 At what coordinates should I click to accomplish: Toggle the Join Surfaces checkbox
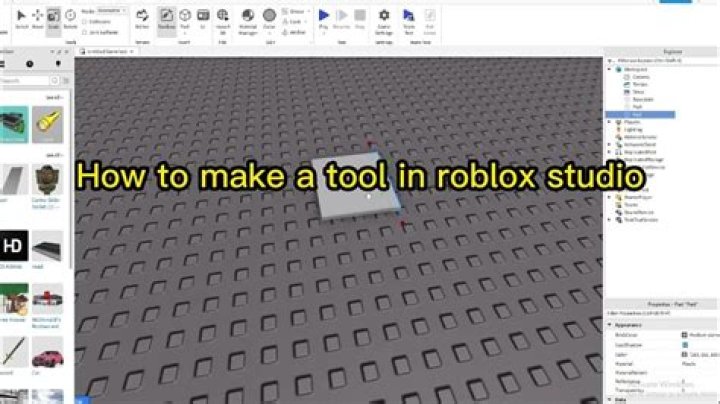point(84,33)
